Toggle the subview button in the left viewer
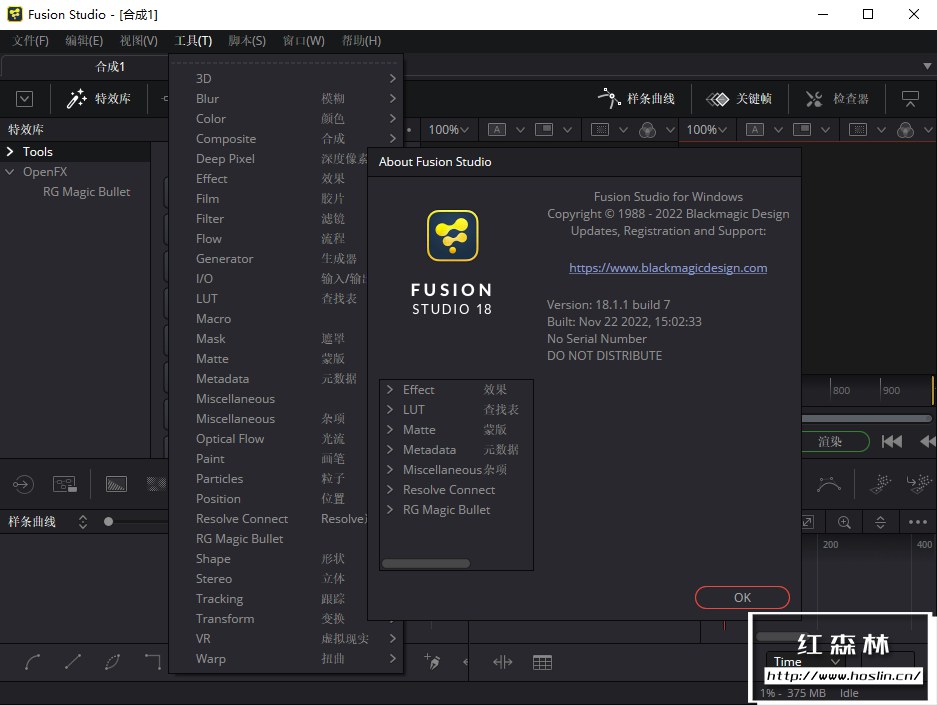 tap(544, 130)
